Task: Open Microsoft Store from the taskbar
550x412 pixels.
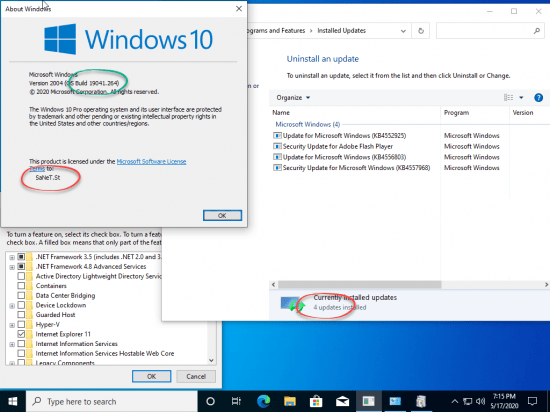Action: [316, 401]
